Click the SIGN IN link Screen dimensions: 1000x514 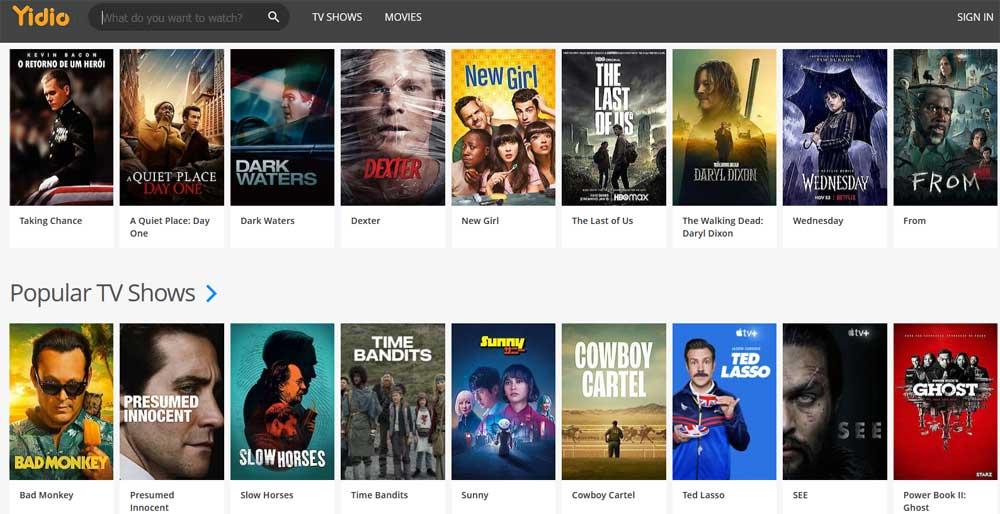pyautogui.click(x=974, y=17)
